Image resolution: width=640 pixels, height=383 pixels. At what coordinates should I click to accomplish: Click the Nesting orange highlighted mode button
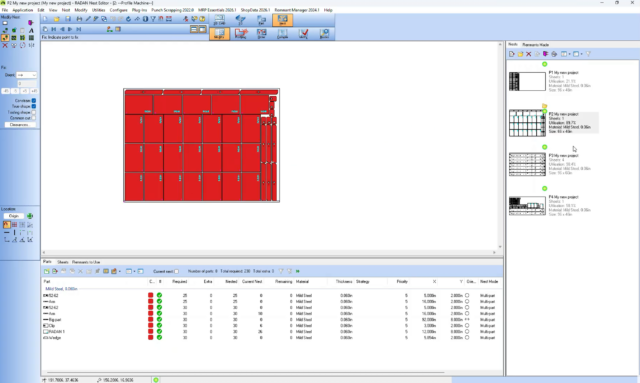(x=219, y=34)
